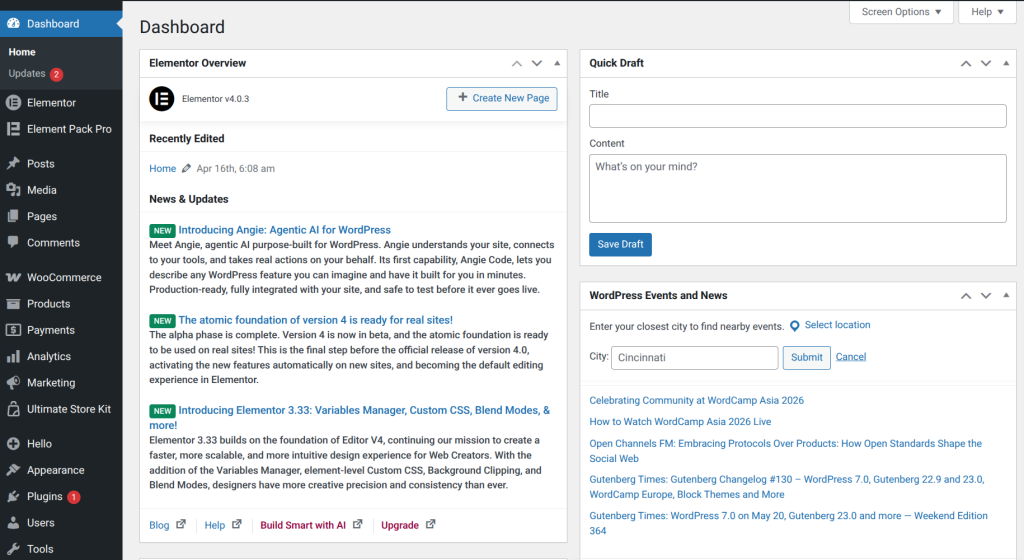Click the Marketing megaphone icon
Image resolution: width=1024 pixels, height=560 pixels.
click(13, 382)
